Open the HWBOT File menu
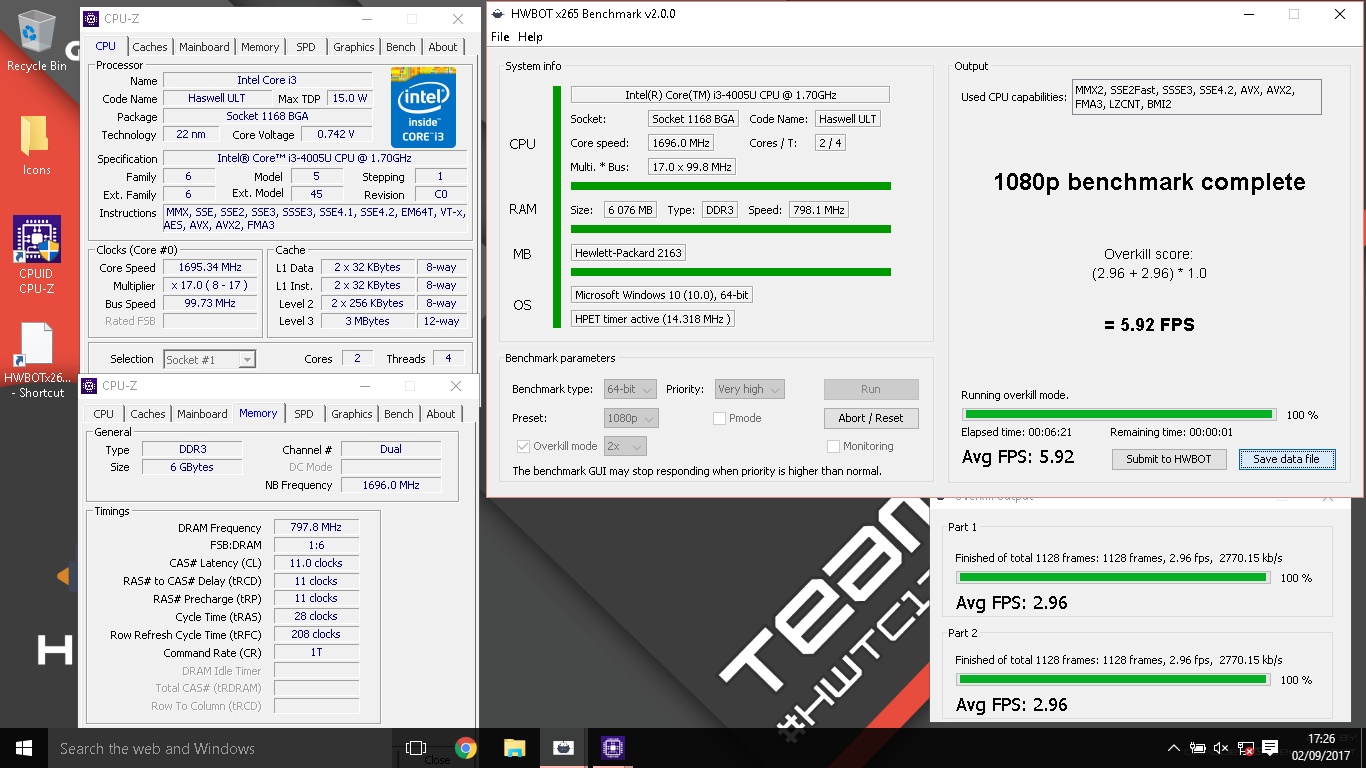 tap(500, 37)
